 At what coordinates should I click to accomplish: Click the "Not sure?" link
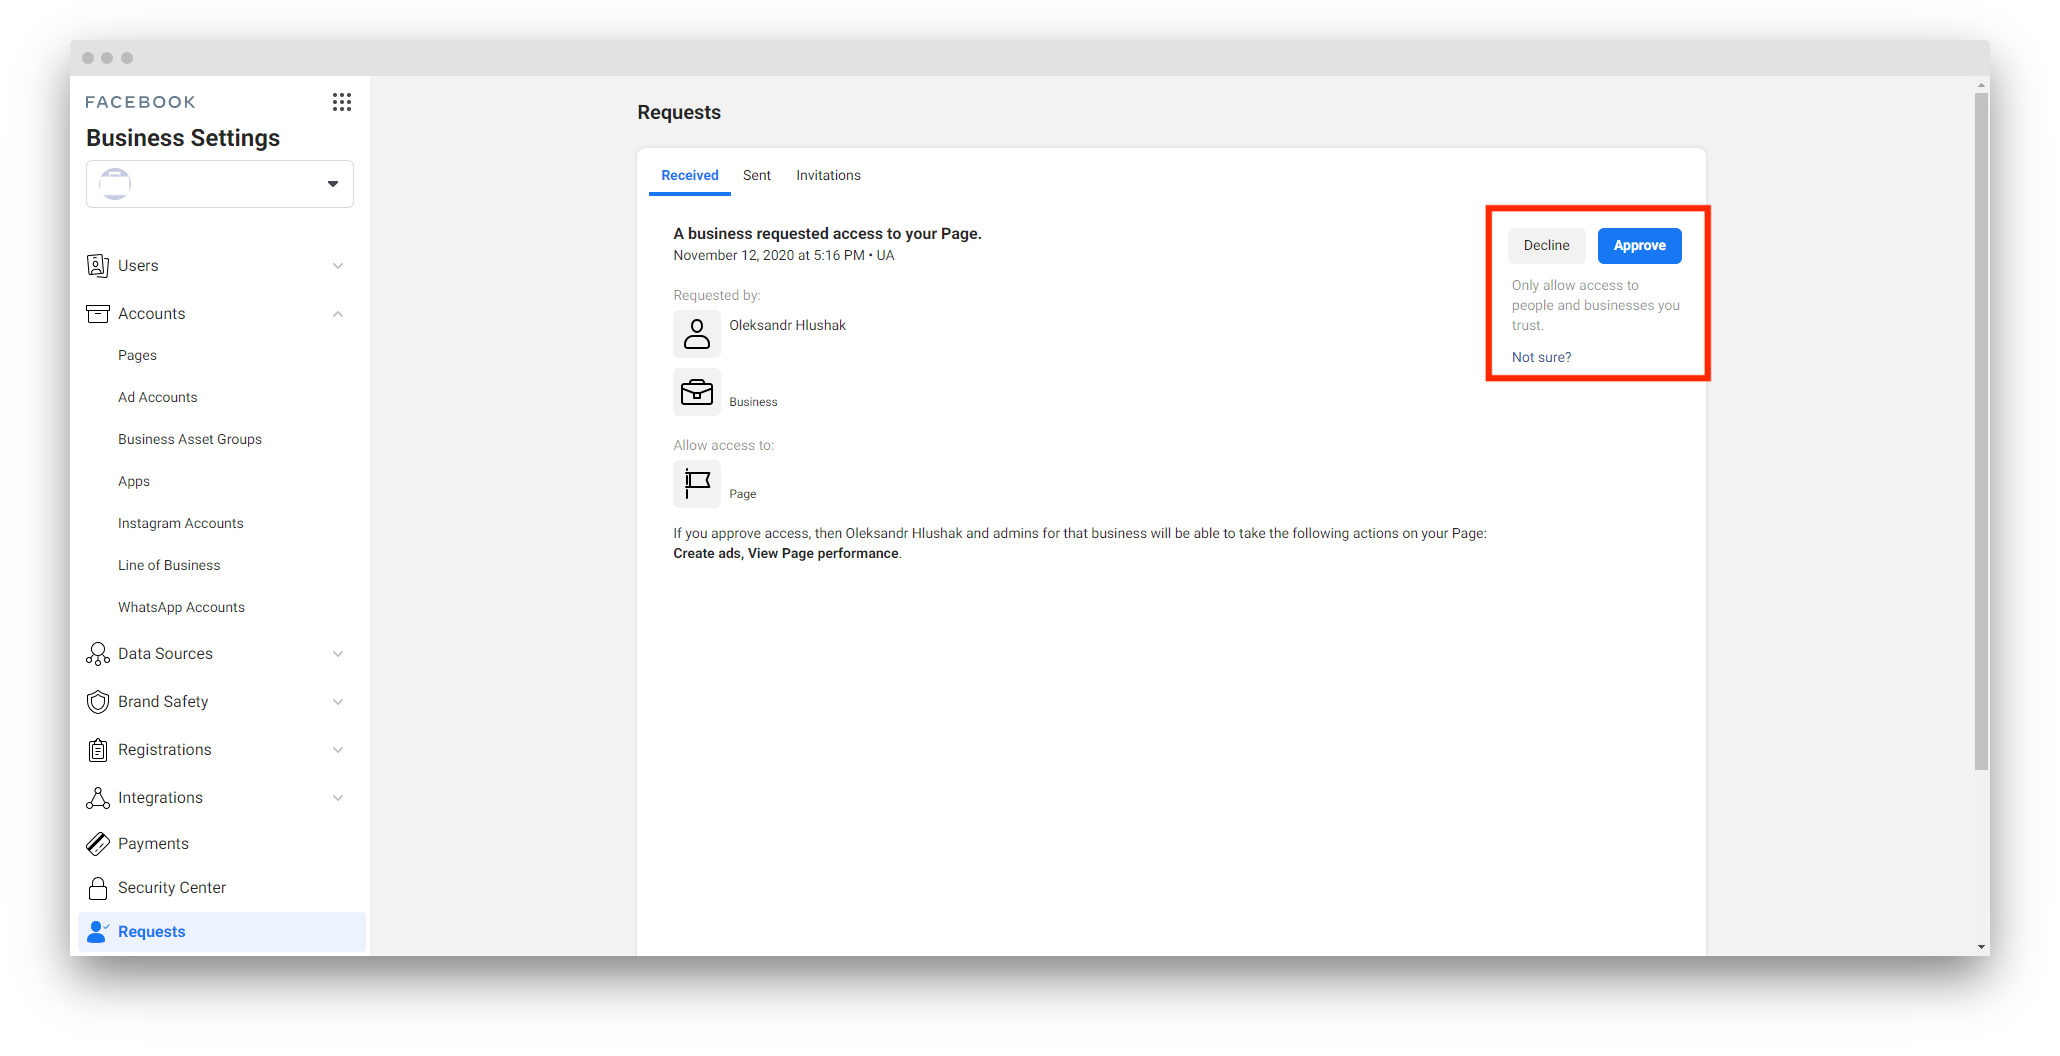tap(1541, 357)
